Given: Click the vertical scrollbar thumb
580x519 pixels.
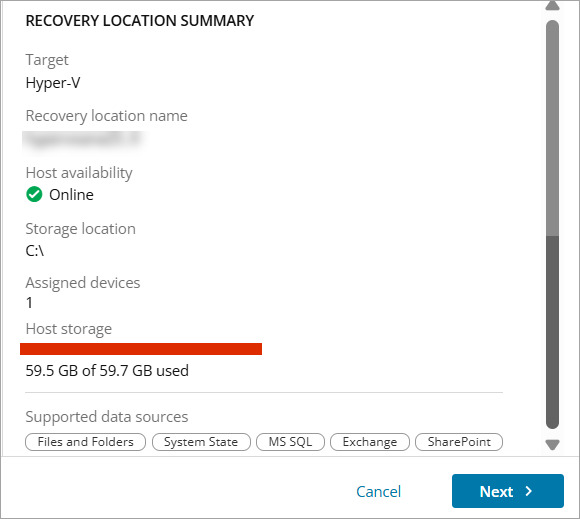Looking at the screenshot, I should coord(552,128).
